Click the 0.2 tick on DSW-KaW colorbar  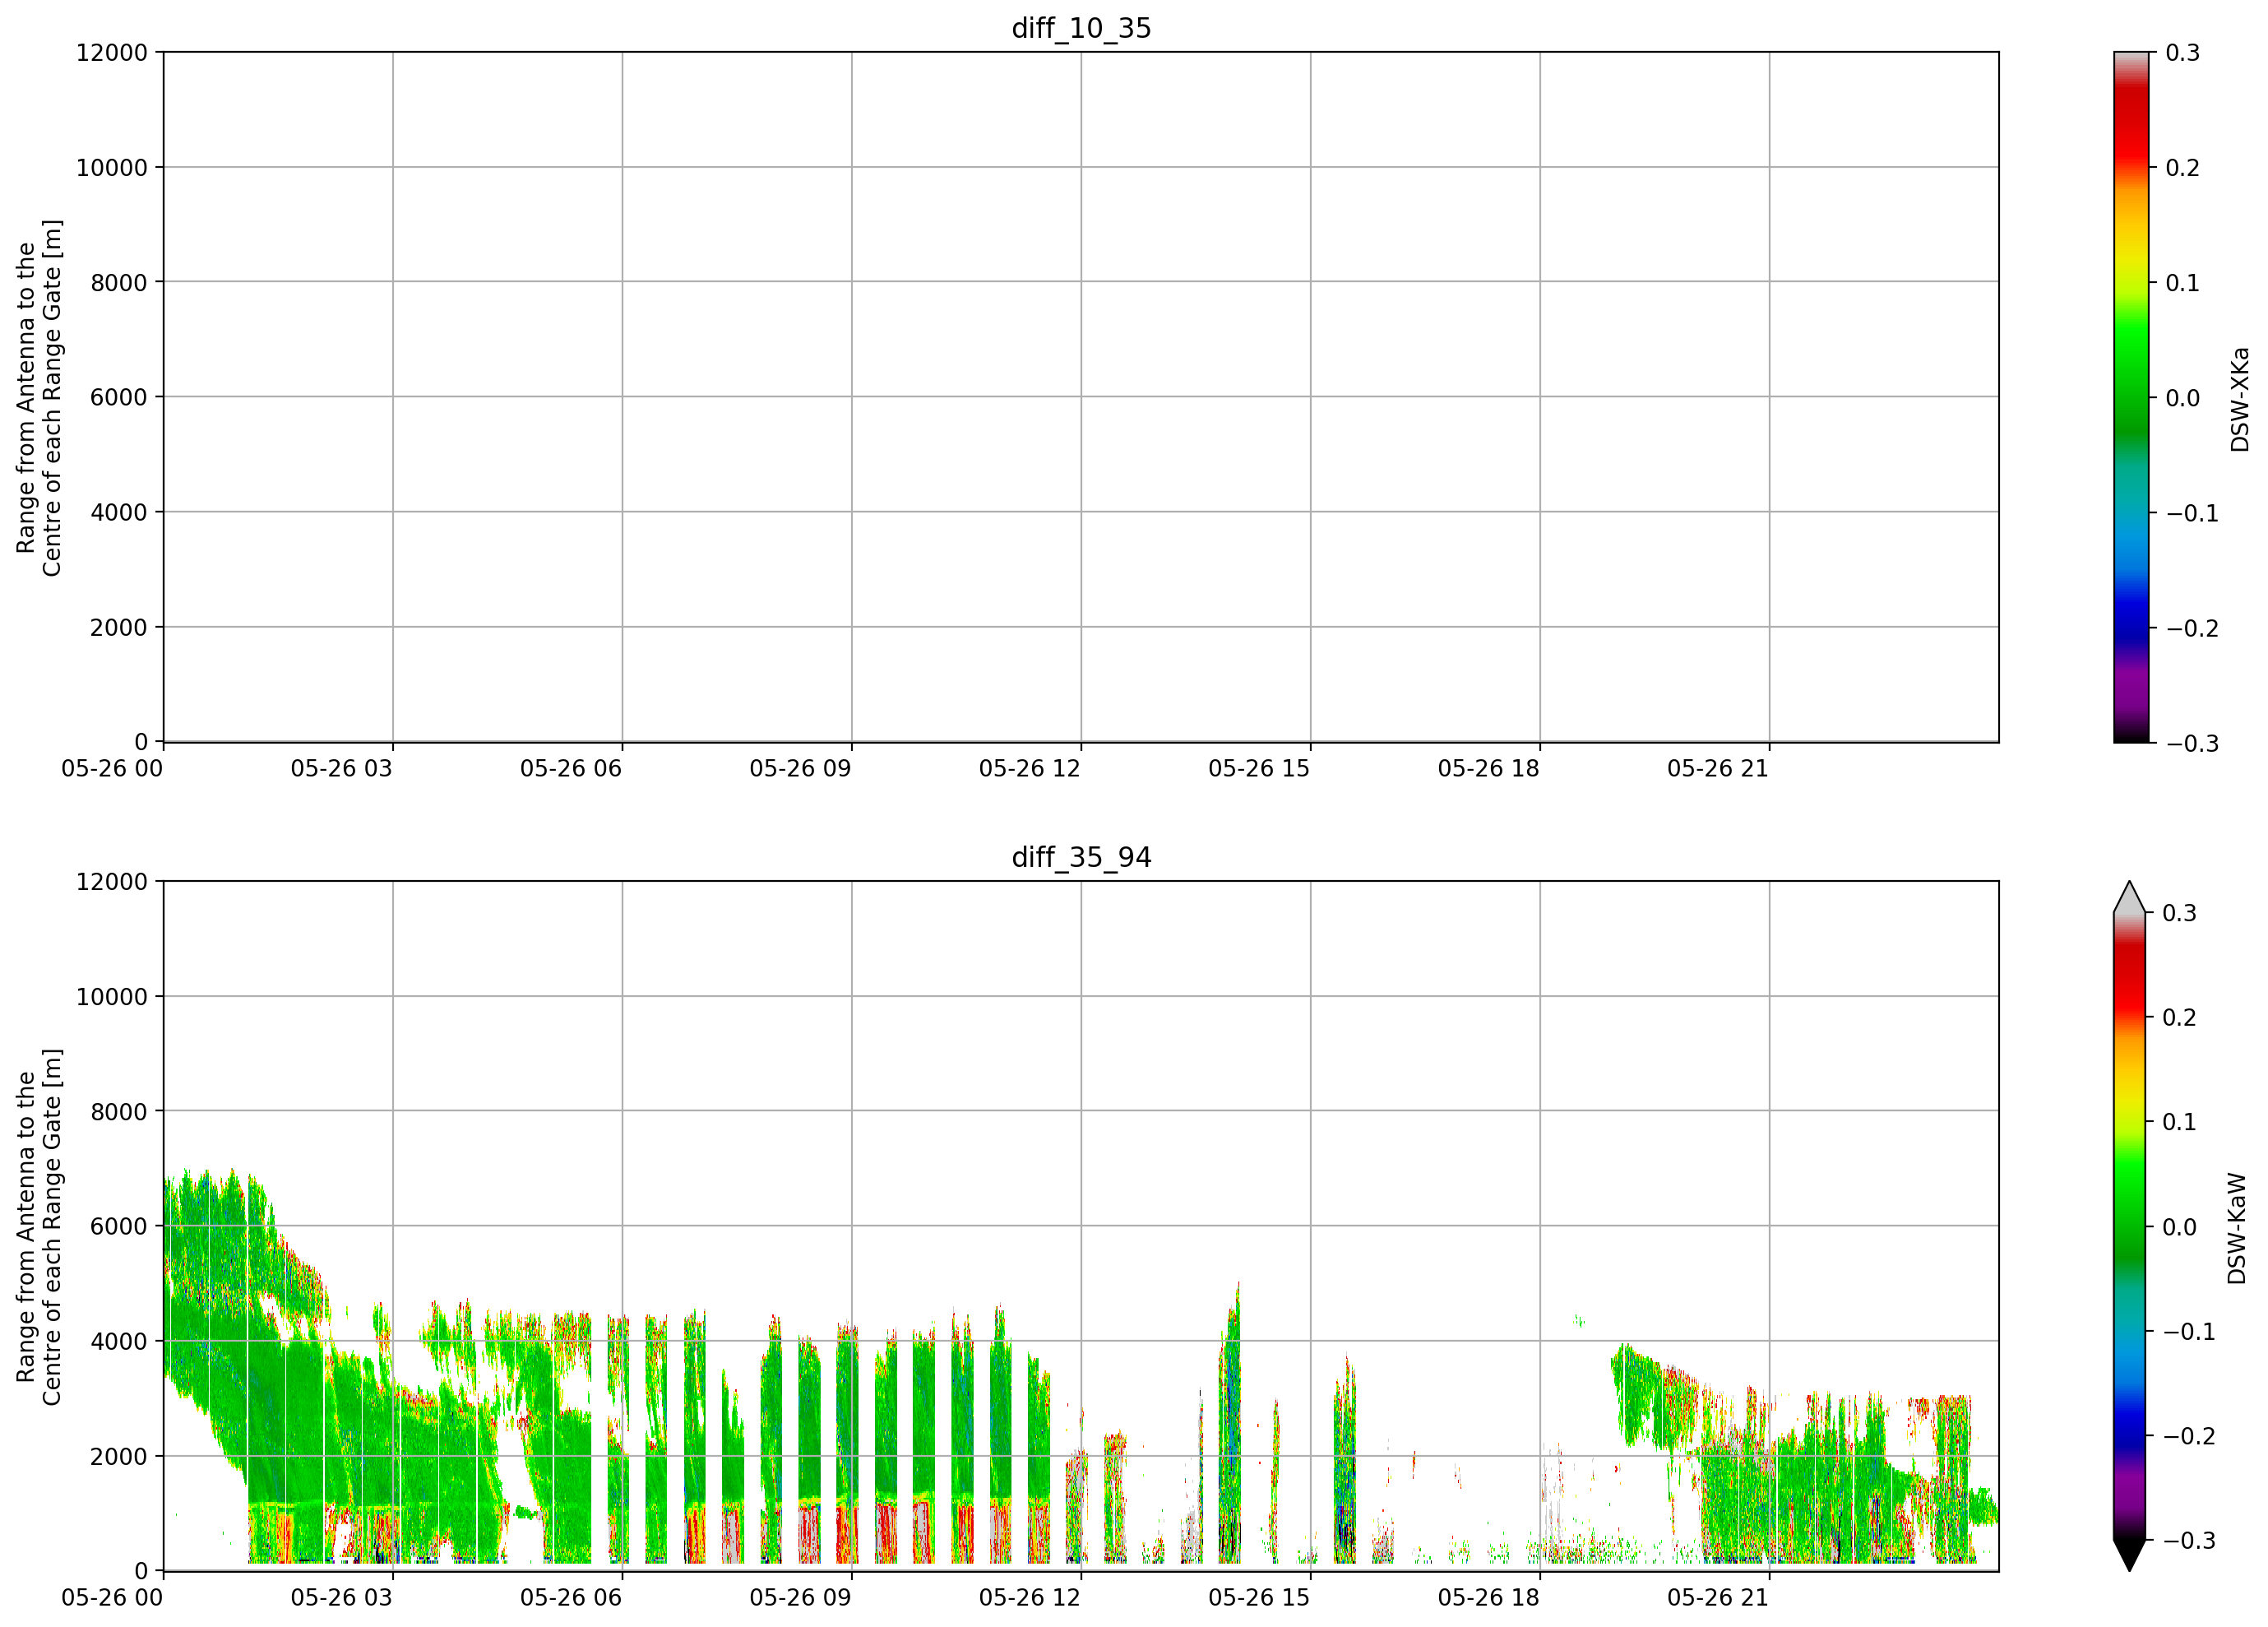(x=2180, y=1017)
